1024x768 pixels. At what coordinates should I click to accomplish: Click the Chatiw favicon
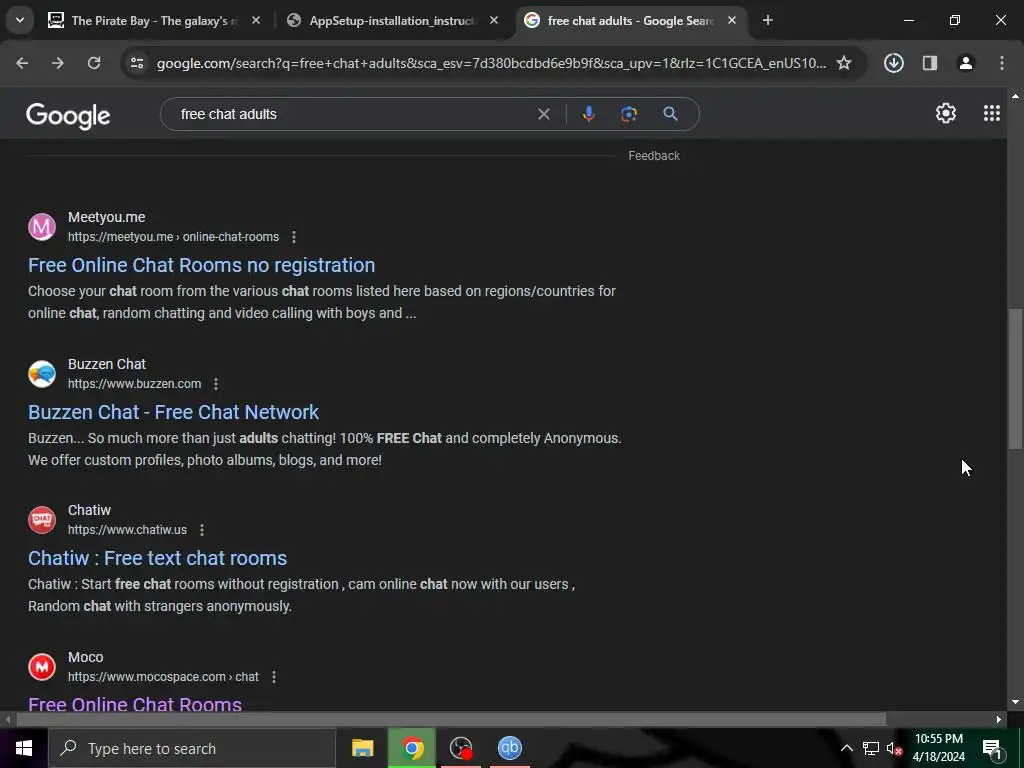[x=42, y=520]
